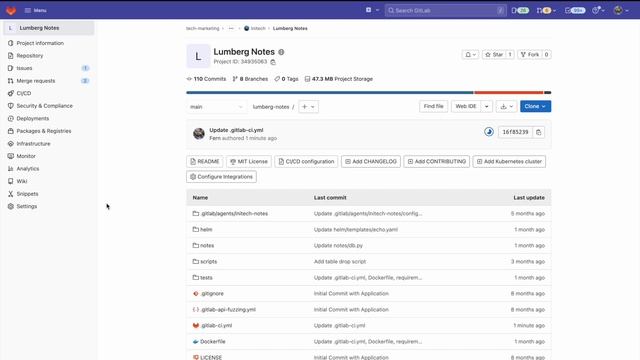The height and width of the screenshot is (360, 640).
Task: Click the repository languages color bar
Action: [x=369, y=93]
